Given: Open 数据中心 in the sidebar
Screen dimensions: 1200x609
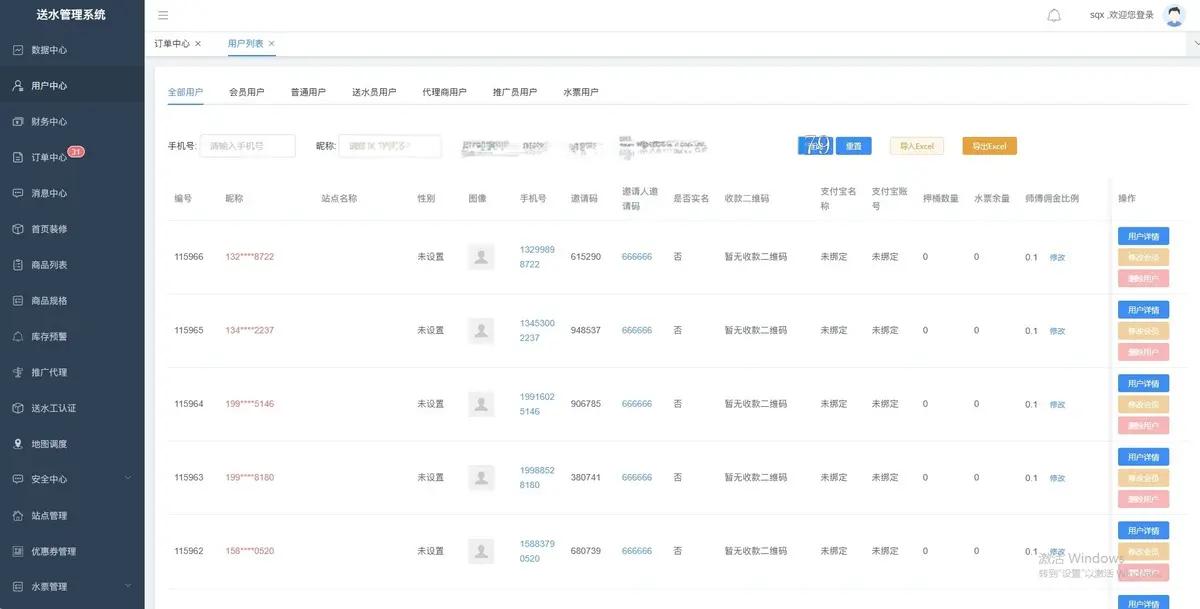Looking at the screenshot, I should pyautogui.click(x=72, y=50).
